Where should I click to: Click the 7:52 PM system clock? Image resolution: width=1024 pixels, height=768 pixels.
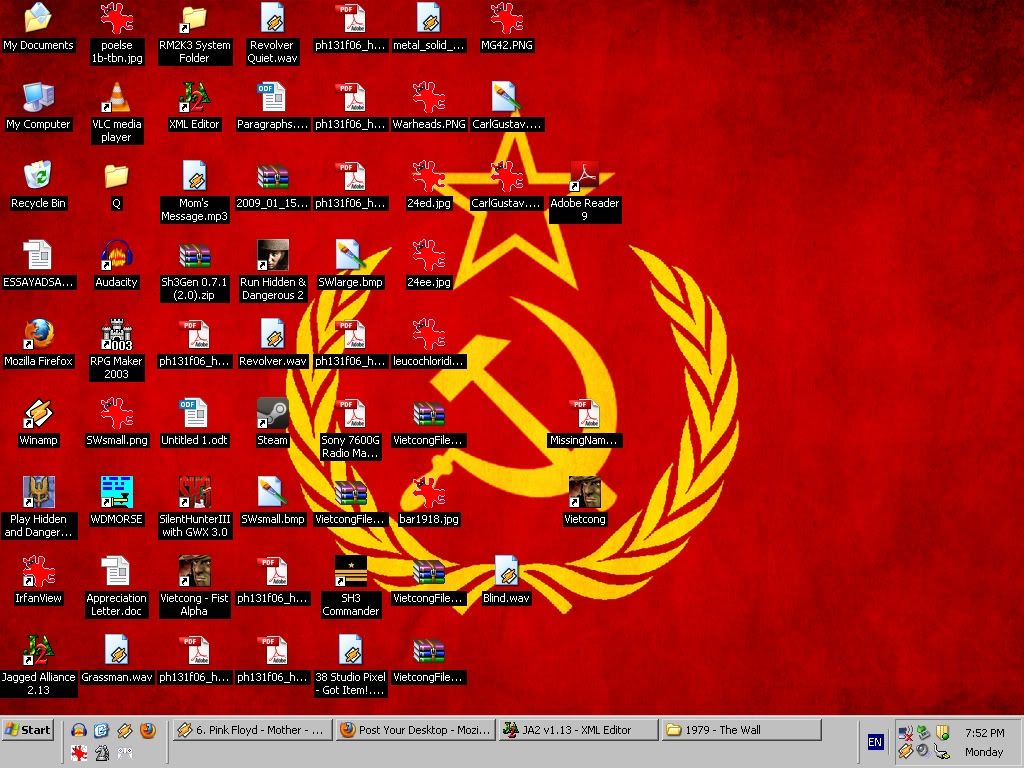[x=984, y=733]
